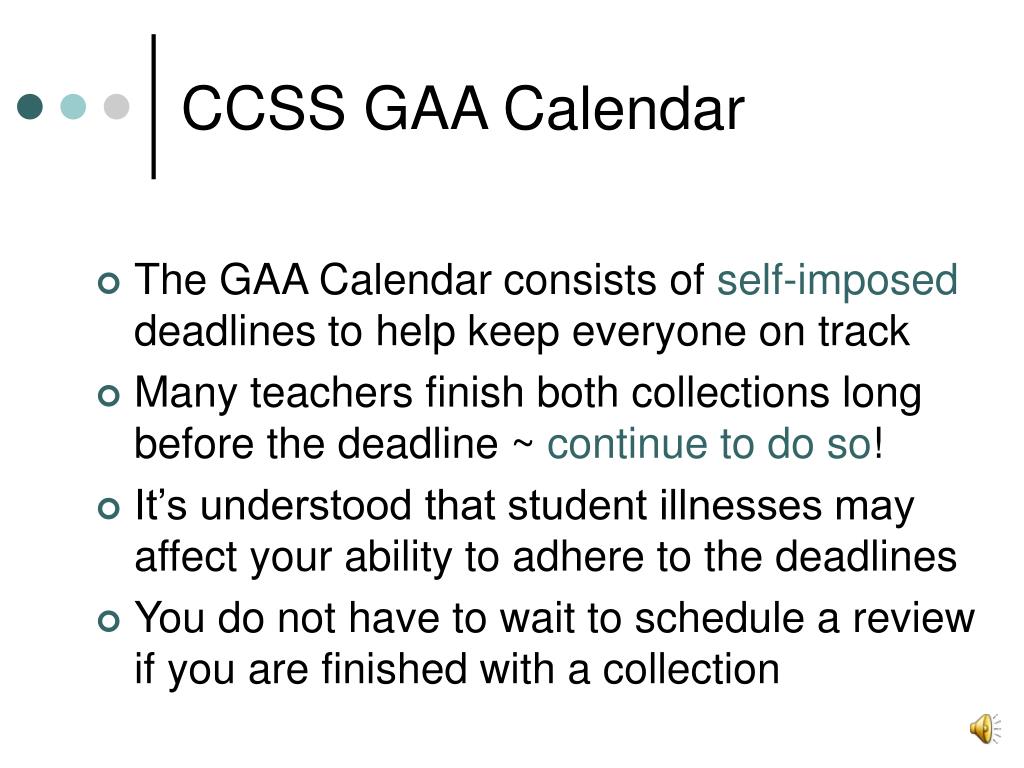Click the teal 'self-imposed' text
1024x768 pixels.
click(837, 281)
